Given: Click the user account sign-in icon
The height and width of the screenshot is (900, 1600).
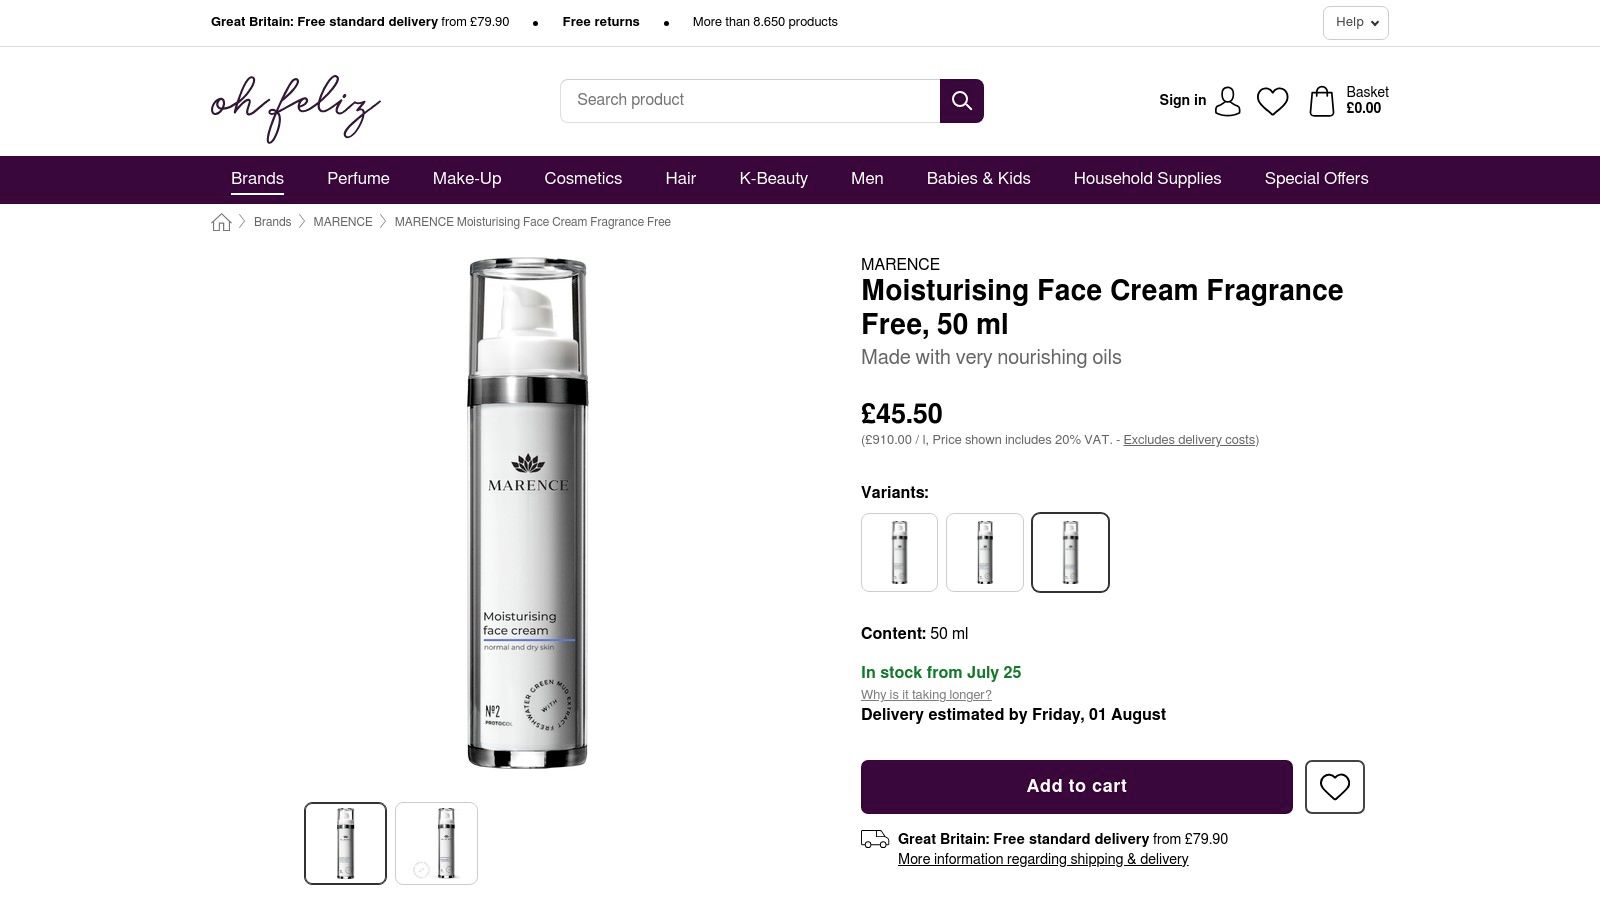Looking at the screenshot, I should point(1228,101).
